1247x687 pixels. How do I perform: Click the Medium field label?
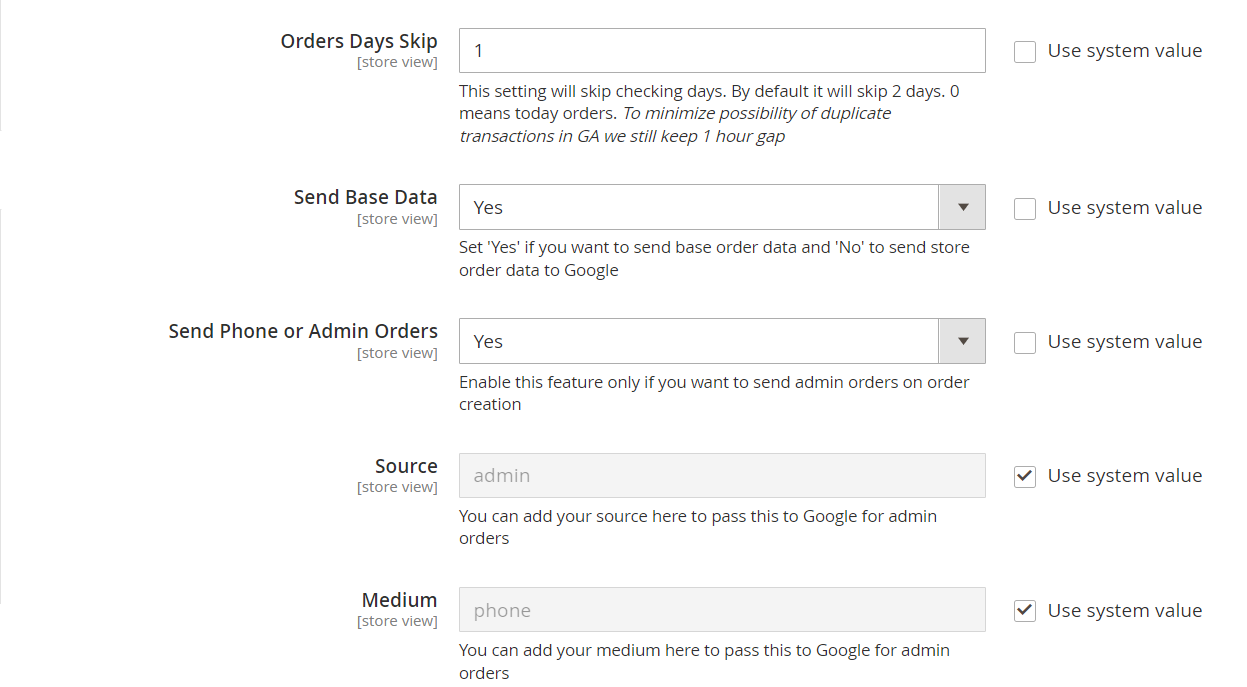point(399,600)
